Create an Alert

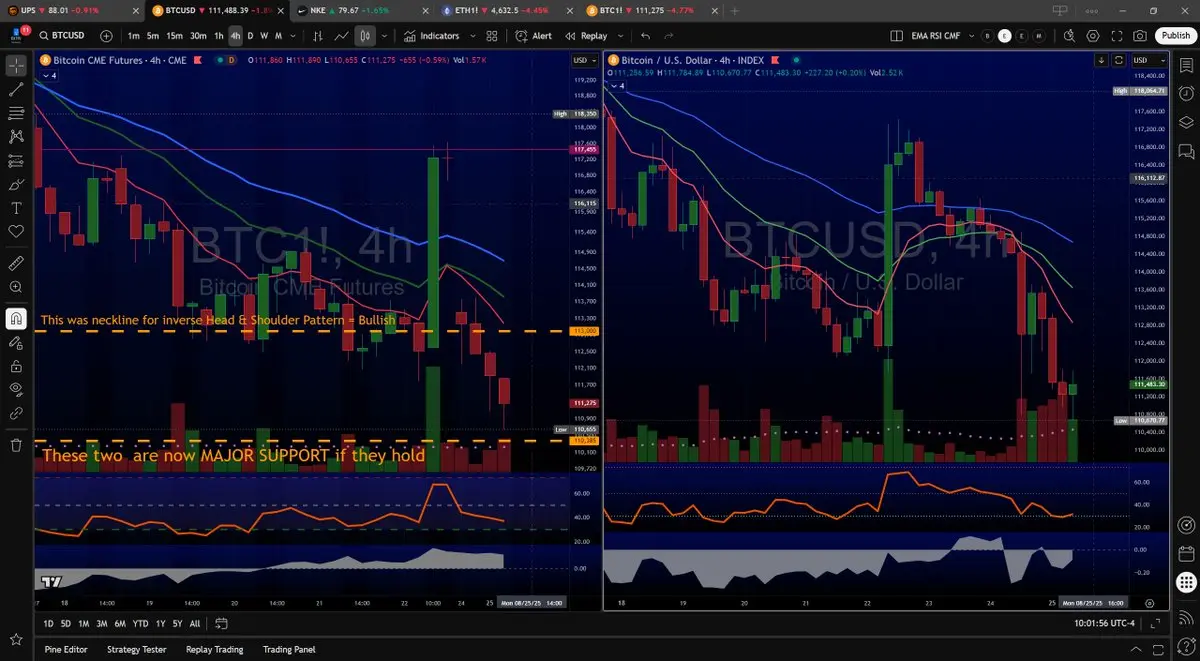coord(533,36)
